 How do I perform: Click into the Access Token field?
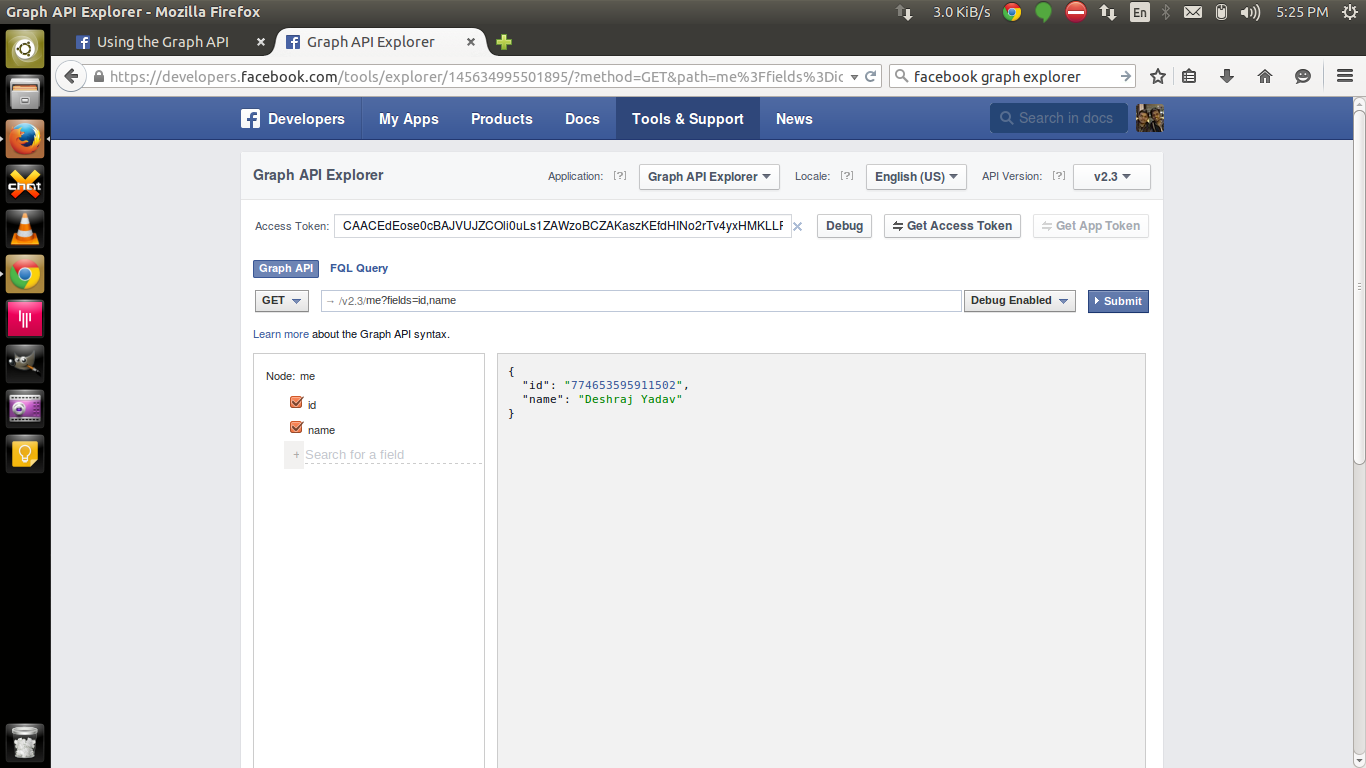pyautogui.click(x=563, y=226)
